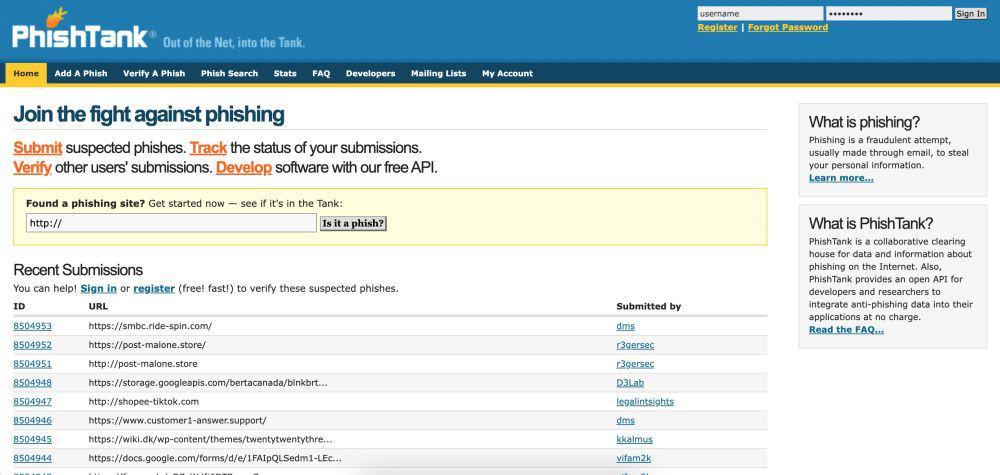Open submitter r3gersec for https://post-malone.store/
The height and width of the screenshot is (475, 1000).
[635, 345]
